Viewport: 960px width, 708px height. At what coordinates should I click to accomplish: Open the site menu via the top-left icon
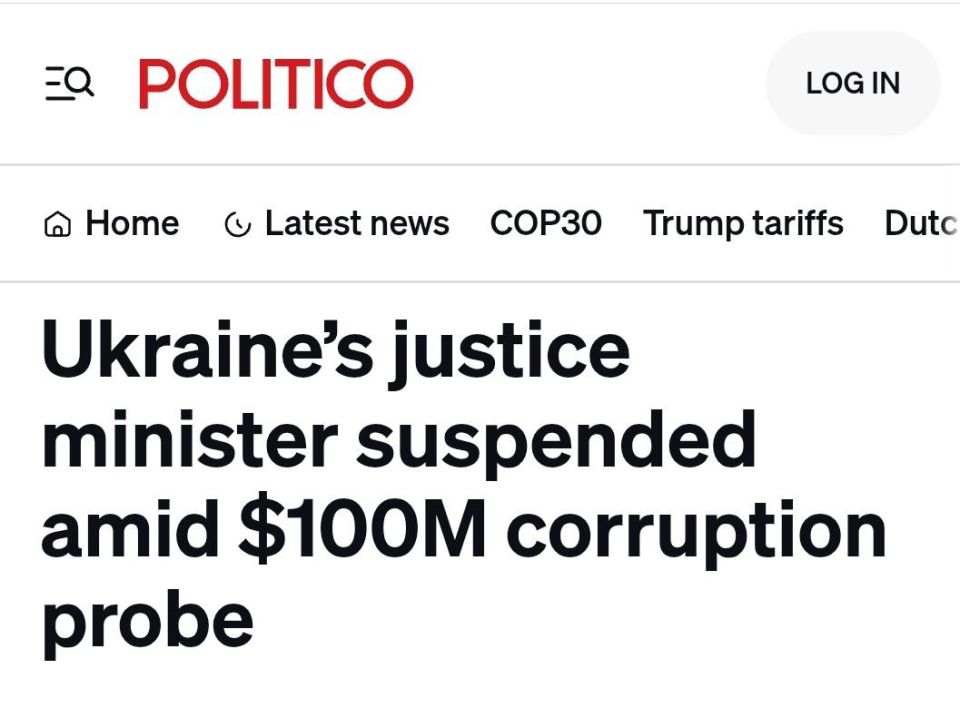(68, 83)
